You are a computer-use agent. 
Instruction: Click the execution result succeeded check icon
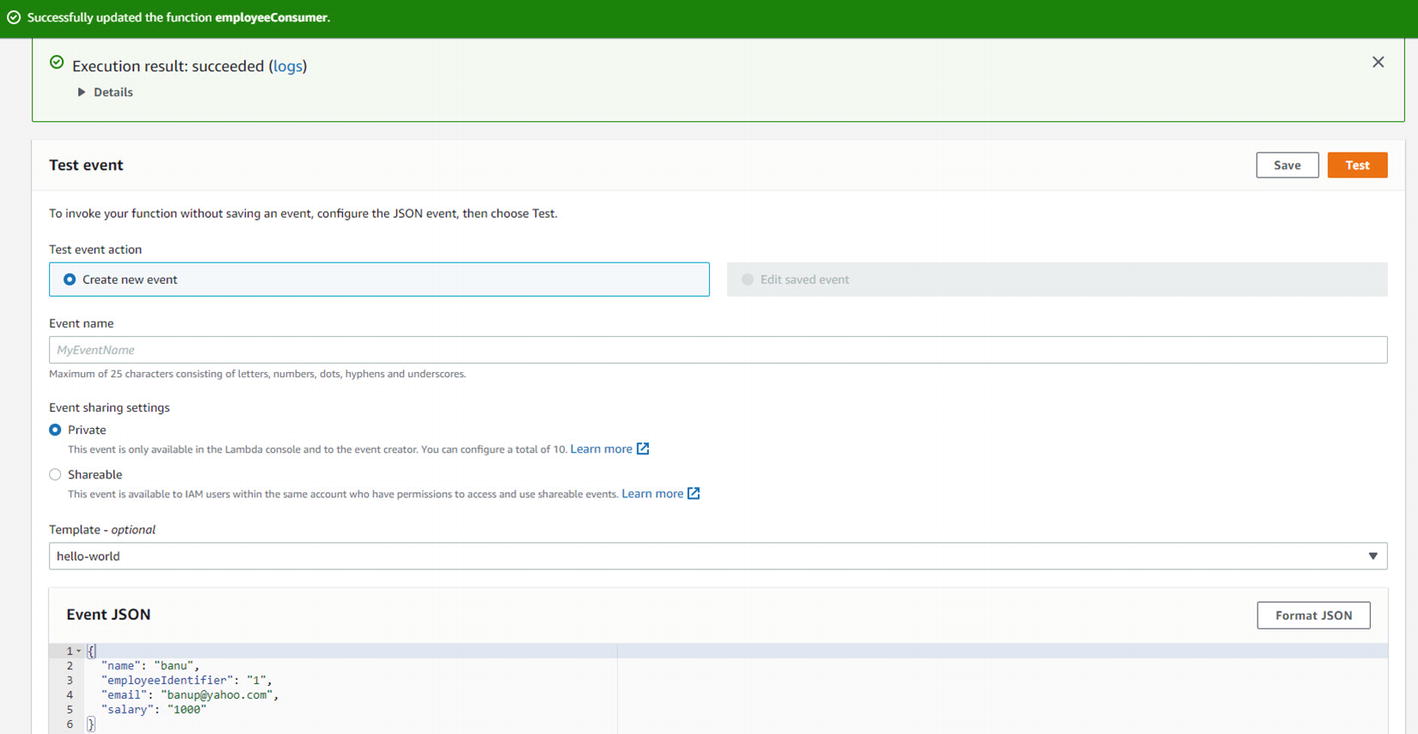(57, 63)
